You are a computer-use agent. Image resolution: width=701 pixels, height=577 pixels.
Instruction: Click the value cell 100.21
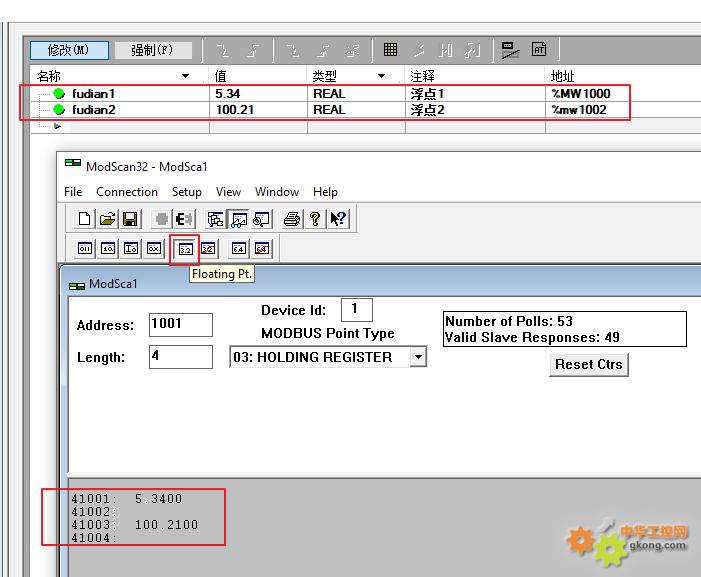tap(258, 110)
